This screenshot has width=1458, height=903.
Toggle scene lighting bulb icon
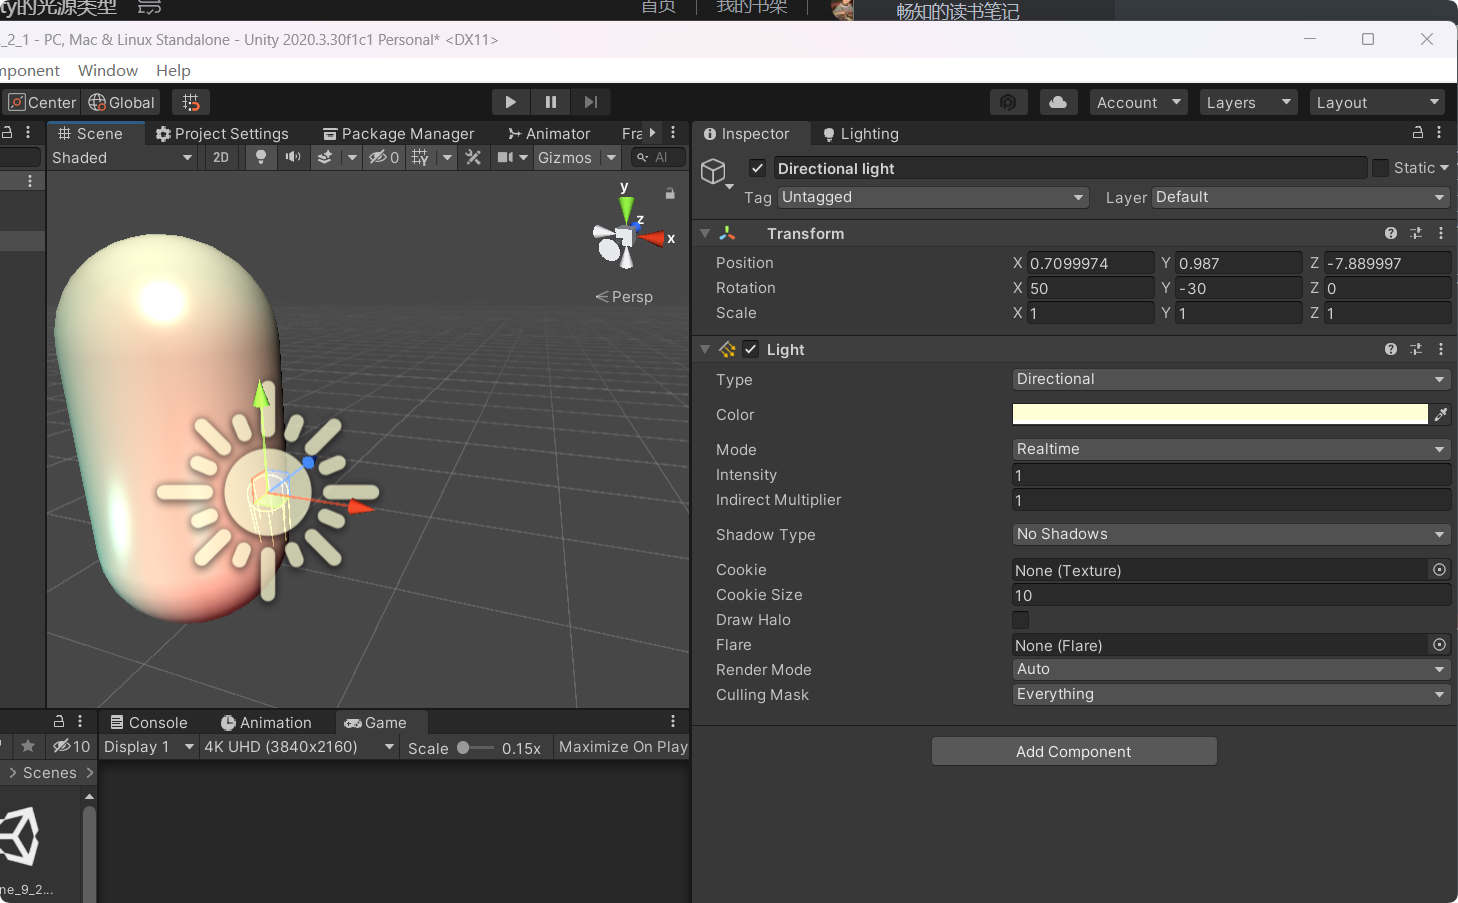[261, 157]
